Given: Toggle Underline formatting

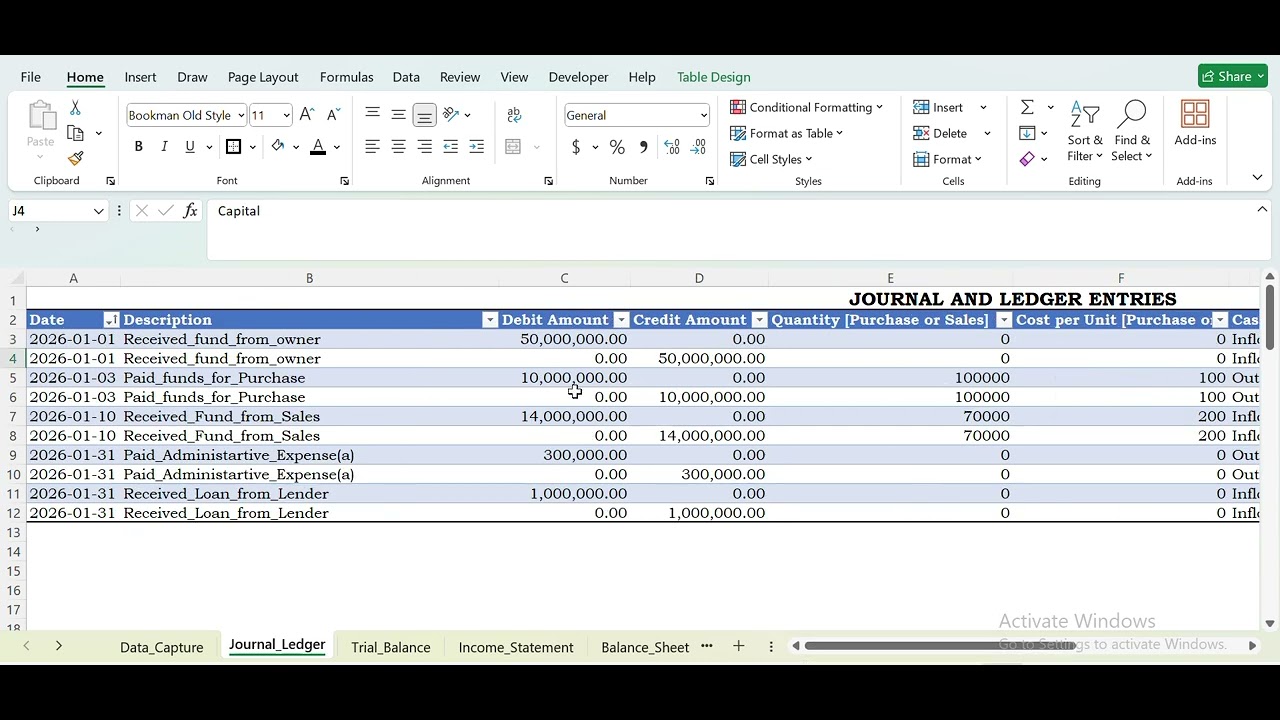Looking at the screenshot, I should pos(190,147).
